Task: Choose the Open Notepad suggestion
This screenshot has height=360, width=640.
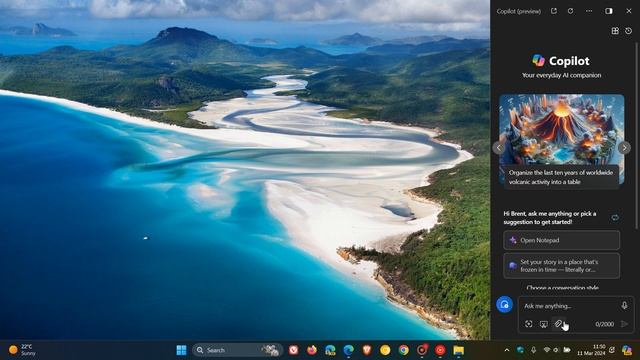Action: click(562, 240)
